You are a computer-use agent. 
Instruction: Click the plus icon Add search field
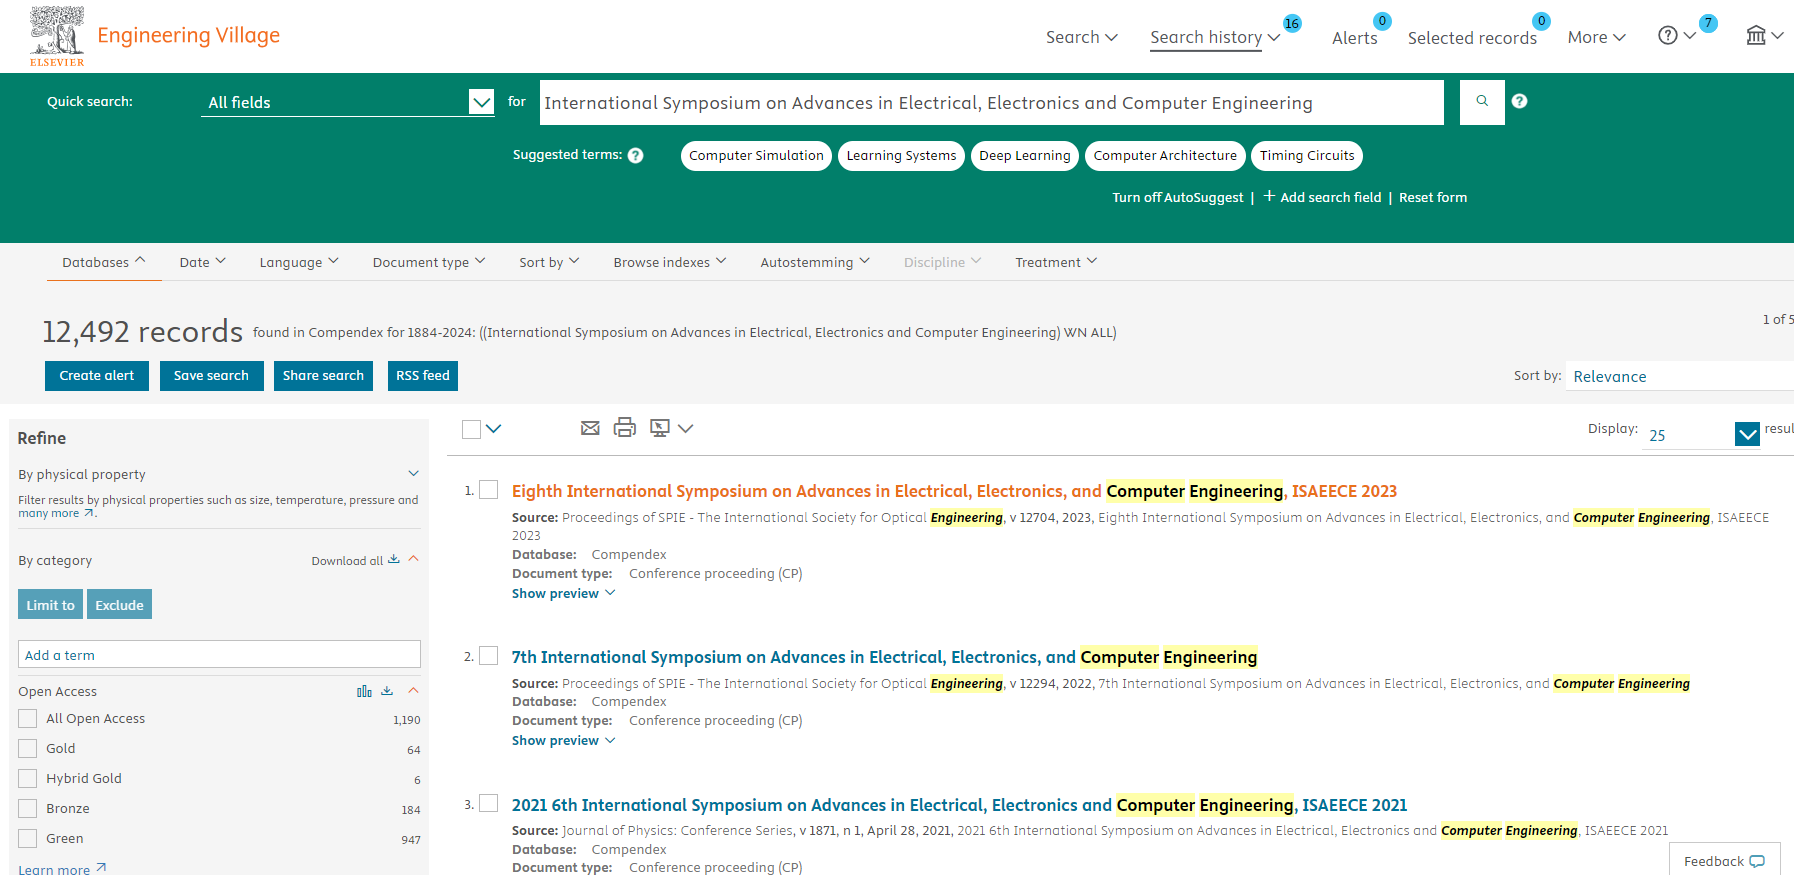[1269, 196]
